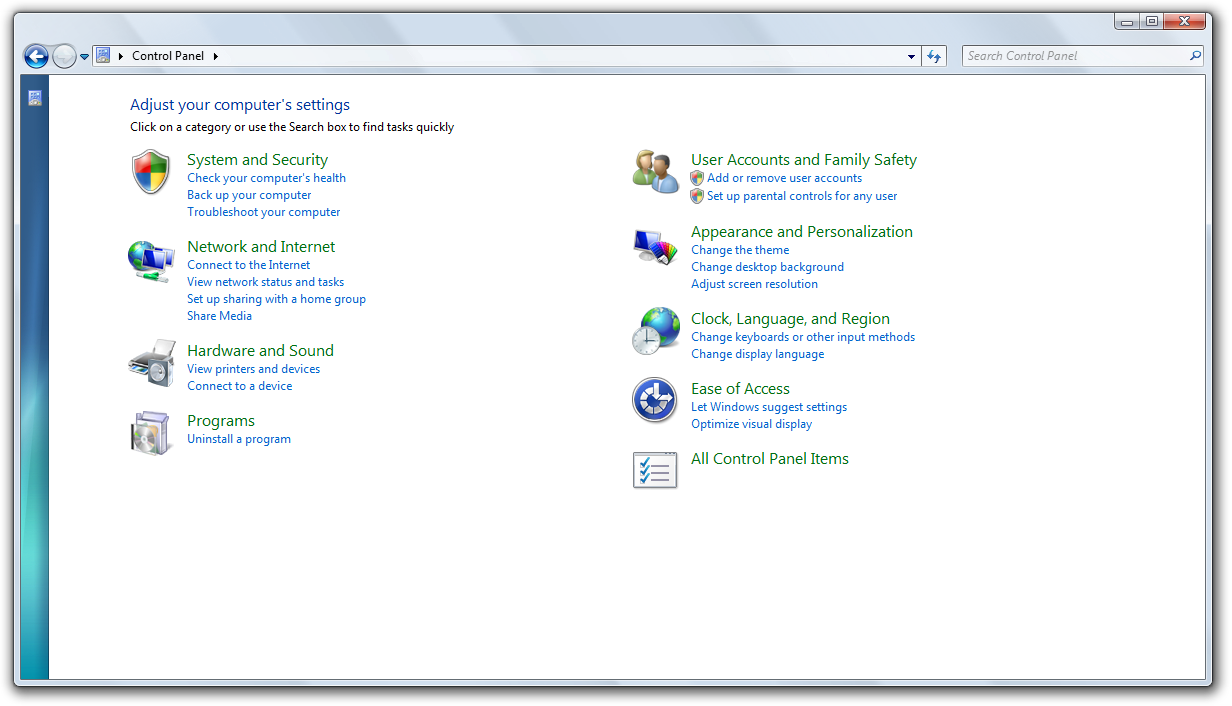Image resolution: width=1232 pixels, height=706 pixels.
Task: Click the Clock, Language, and Region globe icon
Action: click(656, 331)
